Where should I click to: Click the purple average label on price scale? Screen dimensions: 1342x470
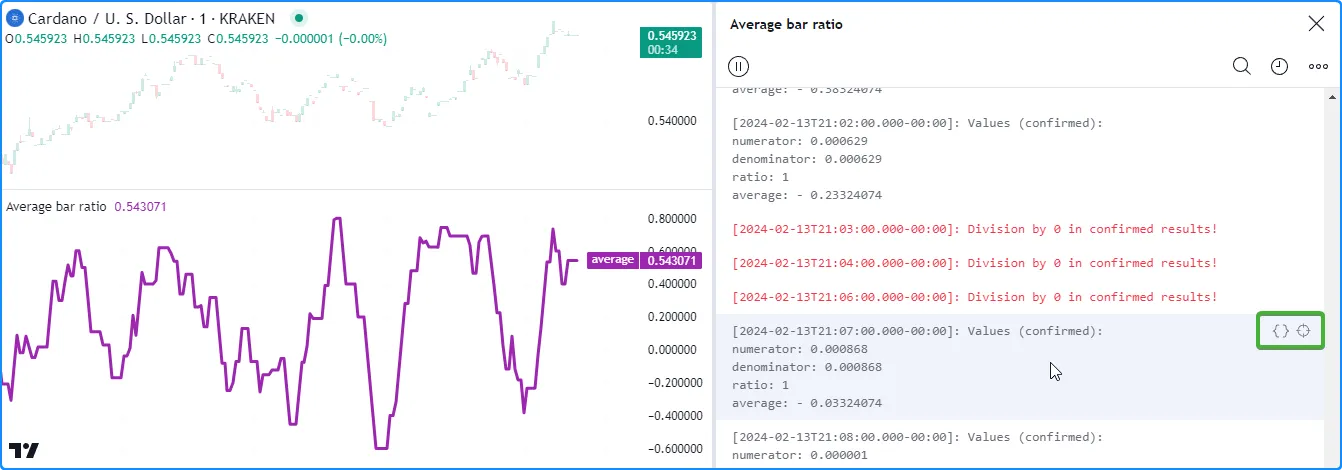[612, 260]
